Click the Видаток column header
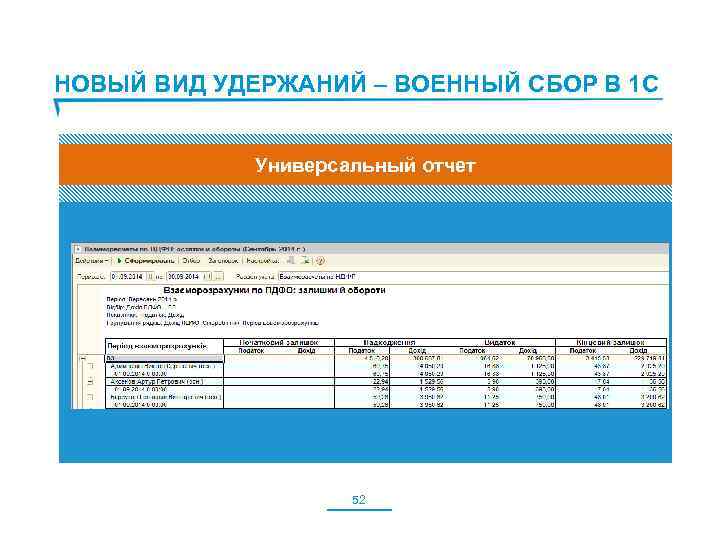The image size is (720, 540). [x=500, y=343]
